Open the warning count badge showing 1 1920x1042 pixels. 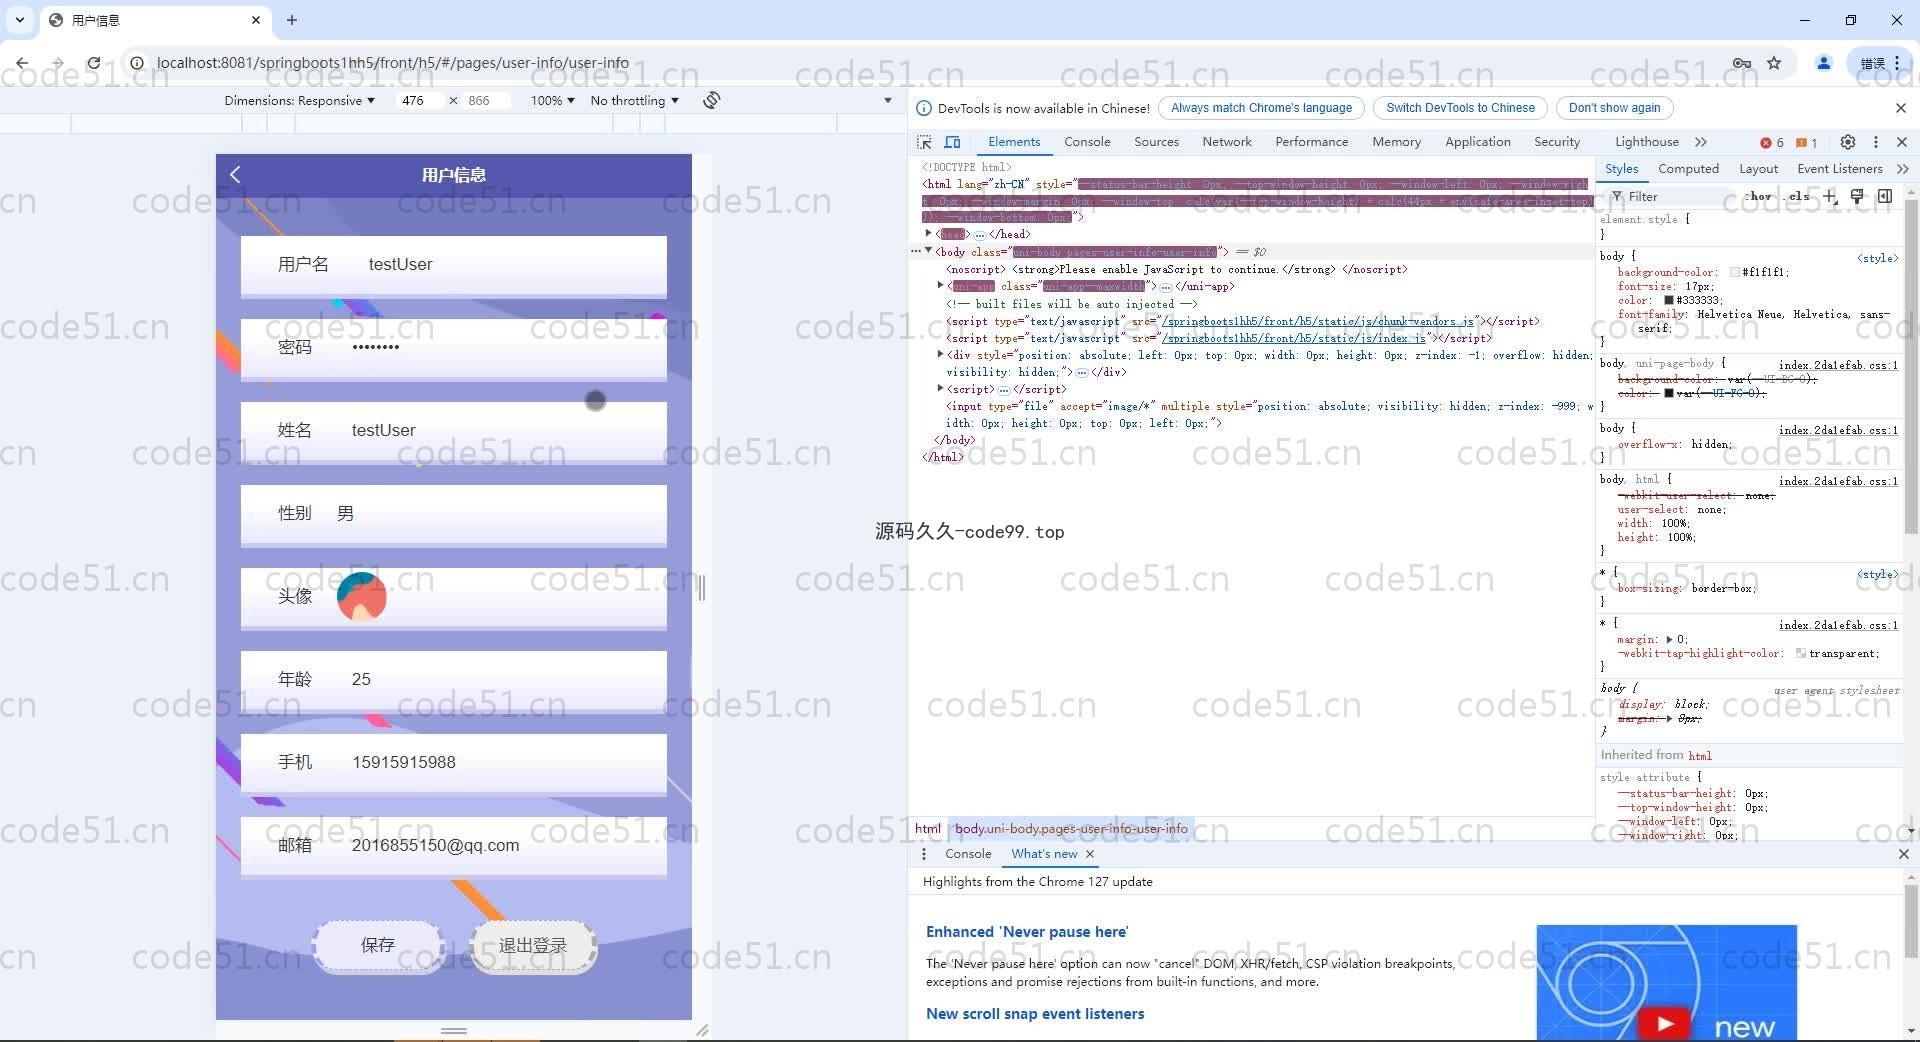pos(1806,142)
